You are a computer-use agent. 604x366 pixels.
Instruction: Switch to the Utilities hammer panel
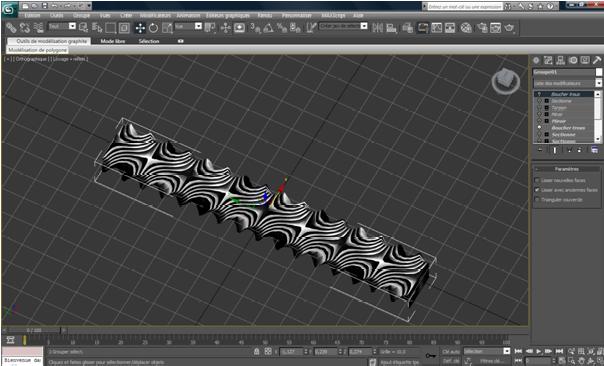[597, 60]
